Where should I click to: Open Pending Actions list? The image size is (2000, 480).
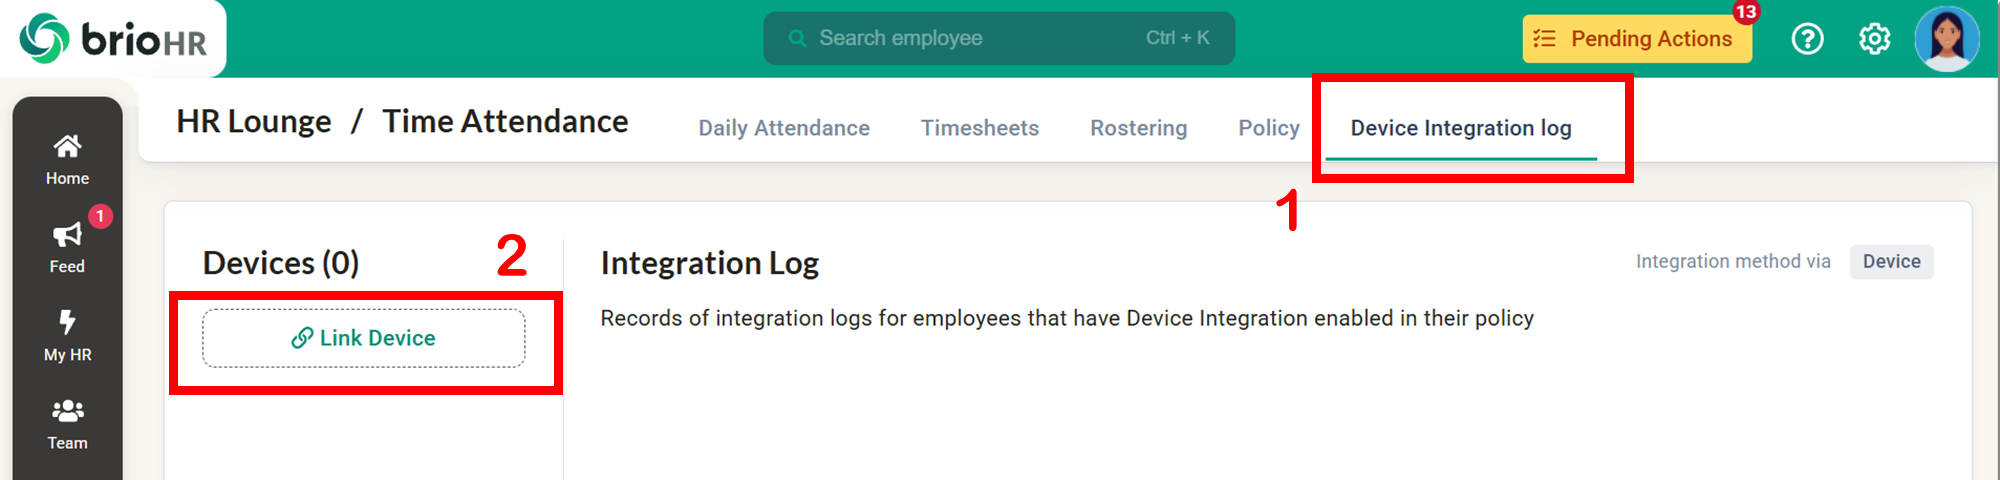click(1637, 39)
